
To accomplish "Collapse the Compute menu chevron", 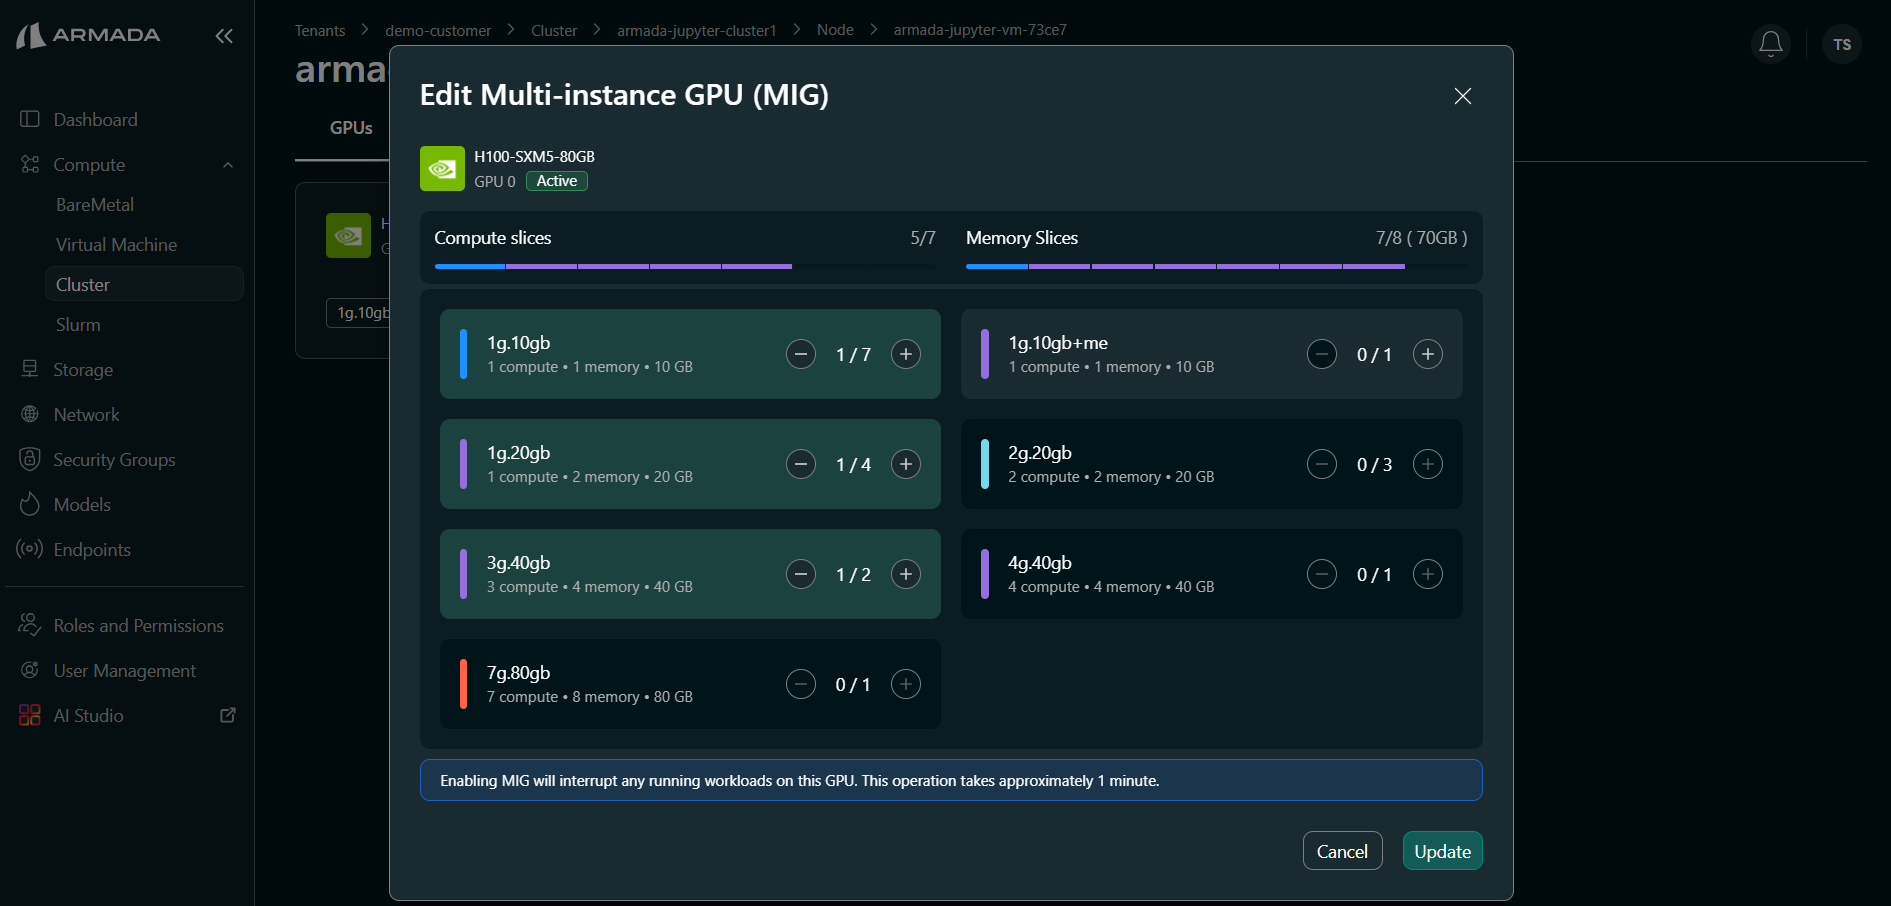I will pyautogui.click(x=228, y=165).
